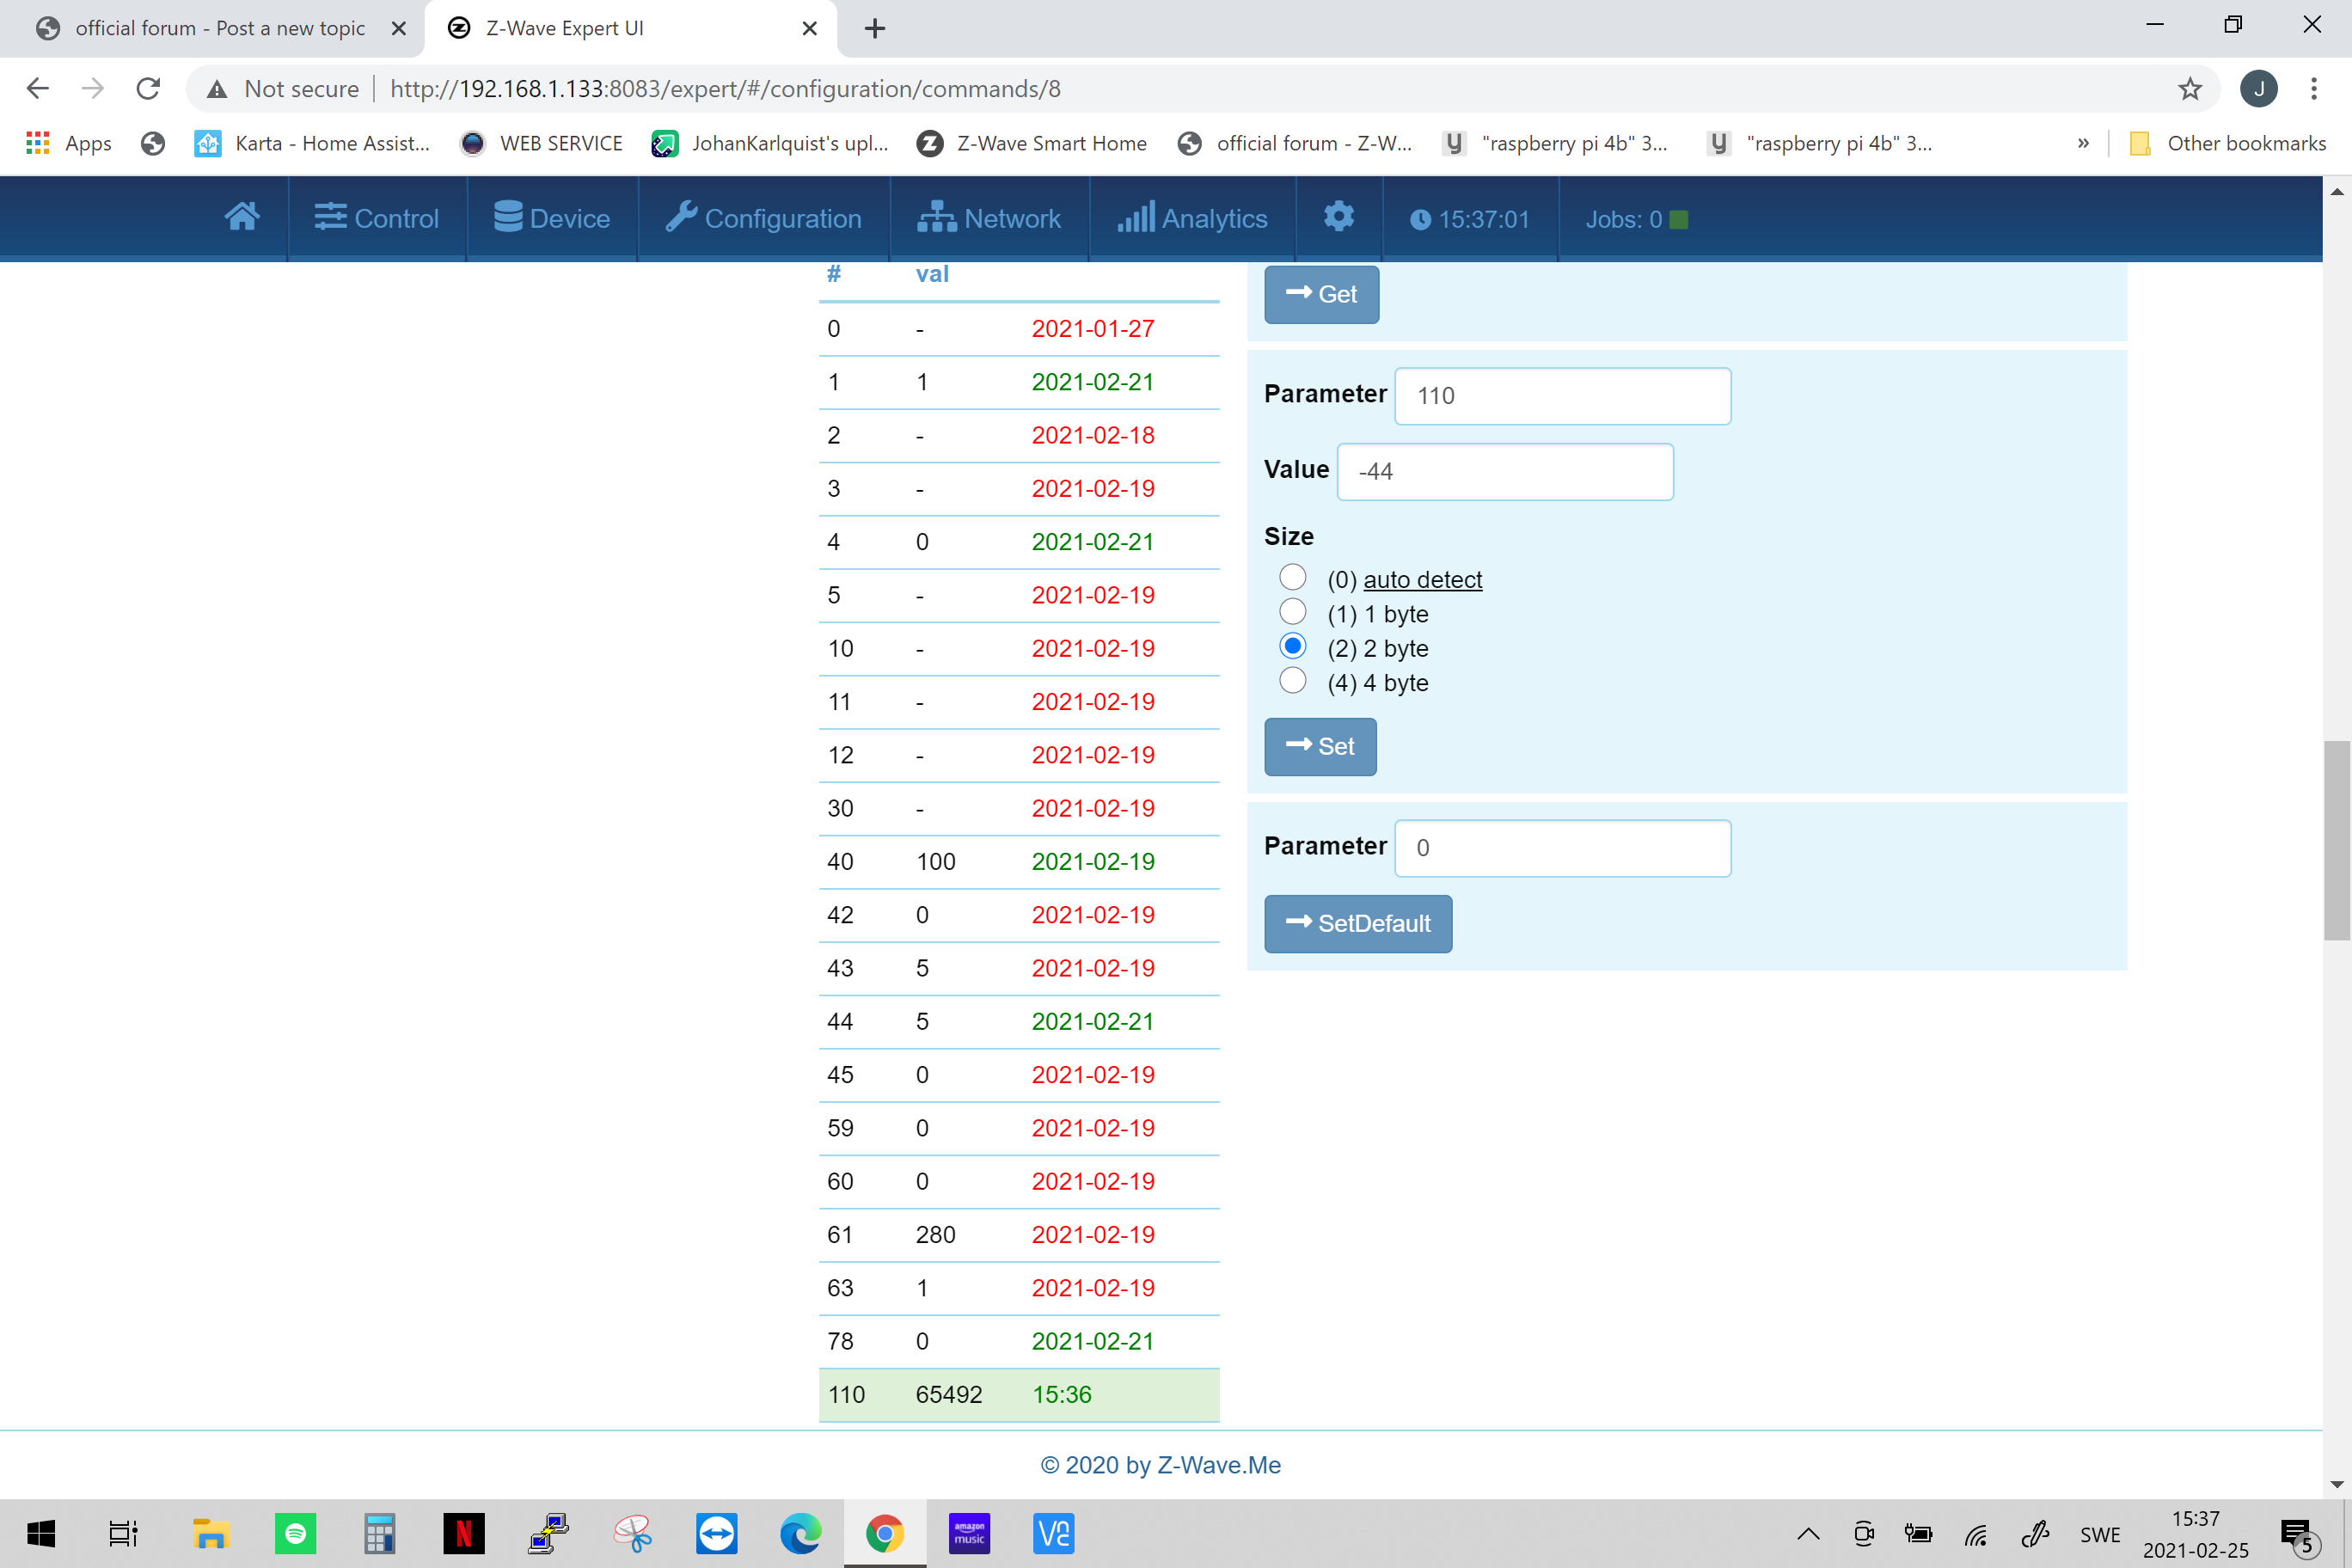Open the settings gear in navigation bar
This screenshot has width=2352, height=1568.
1338,217
